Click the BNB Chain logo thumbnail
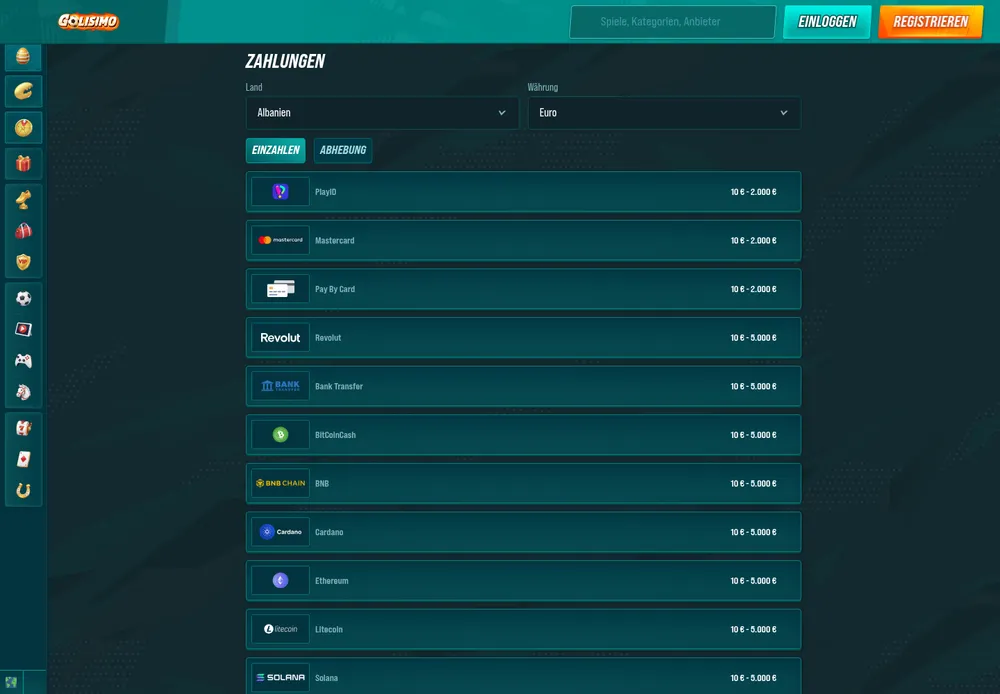1000x694 pixels. 280,483
